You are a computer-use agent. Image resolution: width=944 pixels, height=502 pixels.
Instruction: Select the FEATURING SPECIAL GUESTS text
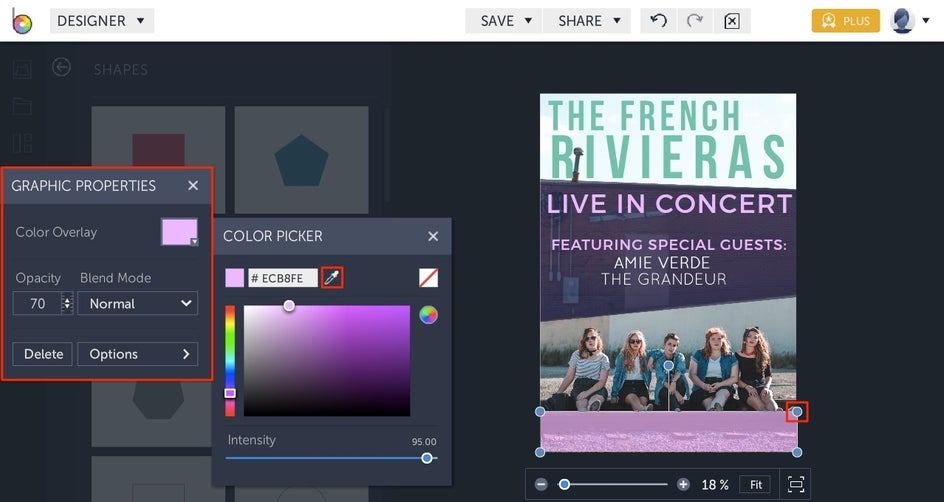tap(669, 245)
